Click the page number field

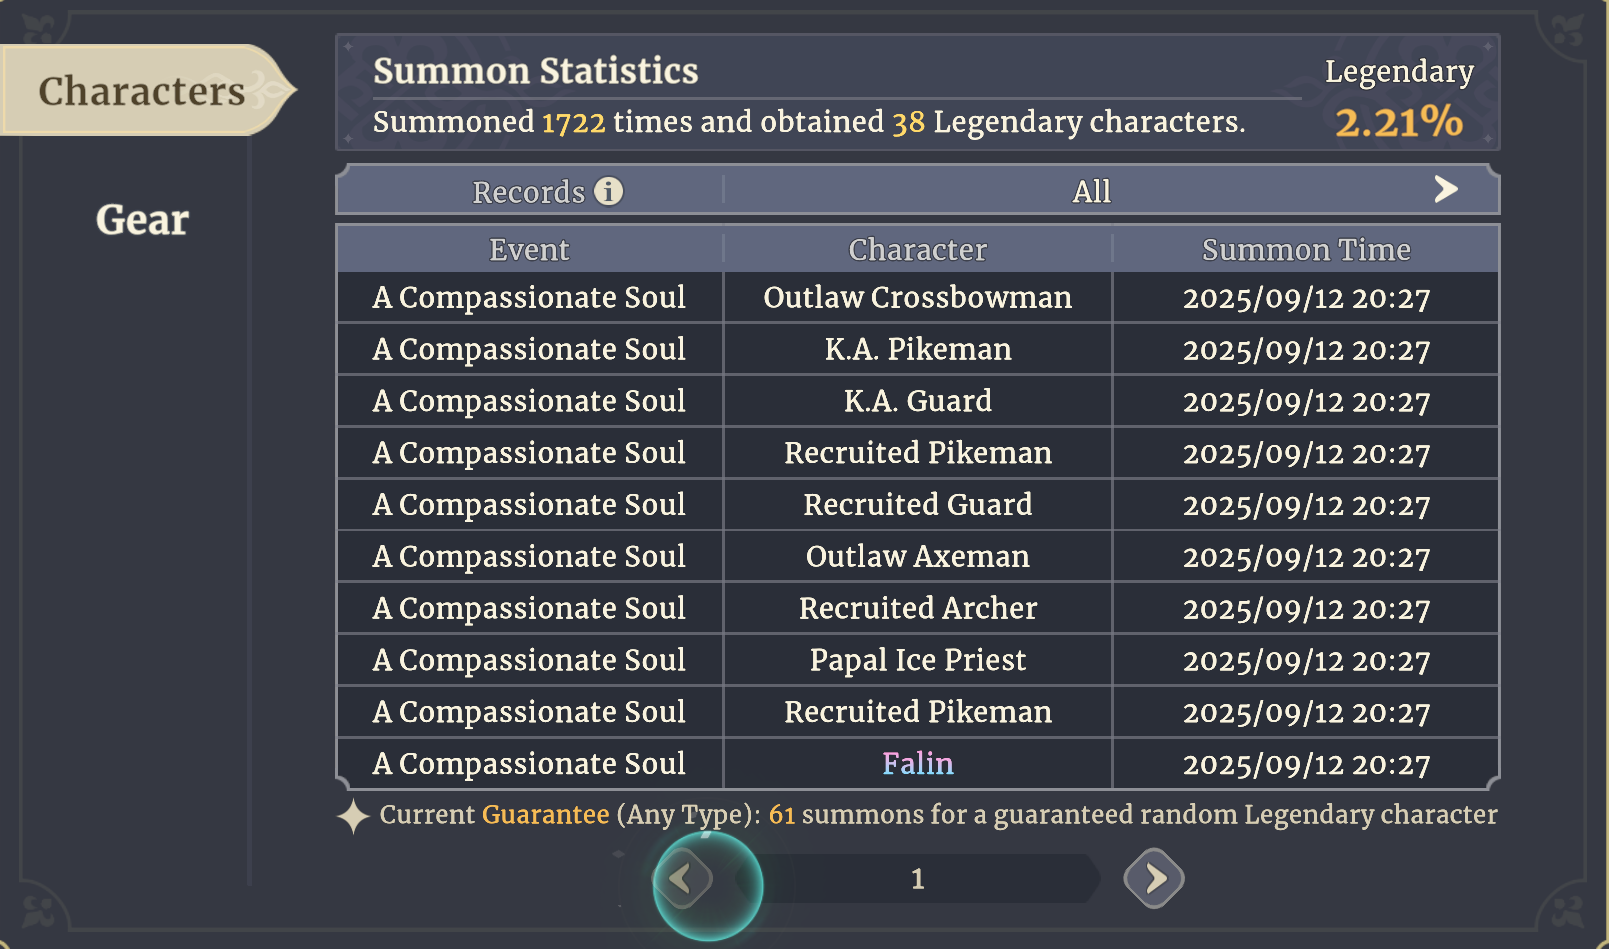[917, 879]
